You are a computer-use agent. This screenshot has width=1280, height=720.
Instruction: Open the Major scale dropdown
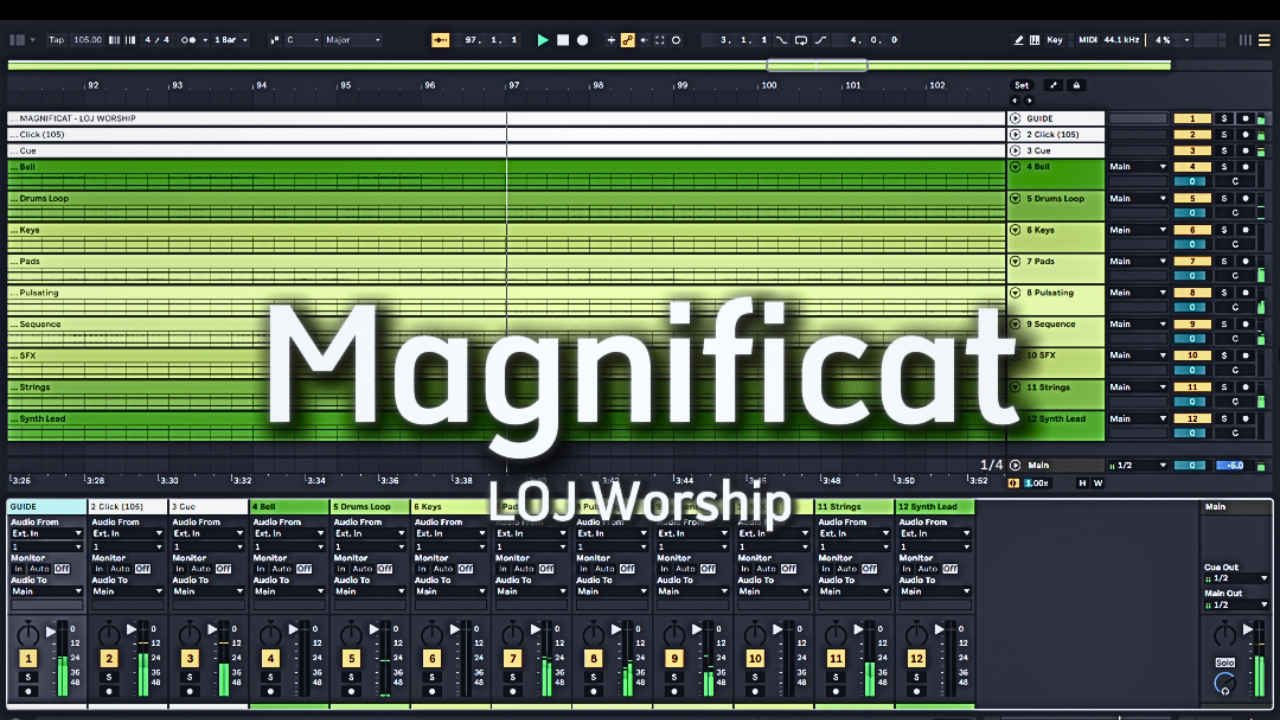pos(353,40)
